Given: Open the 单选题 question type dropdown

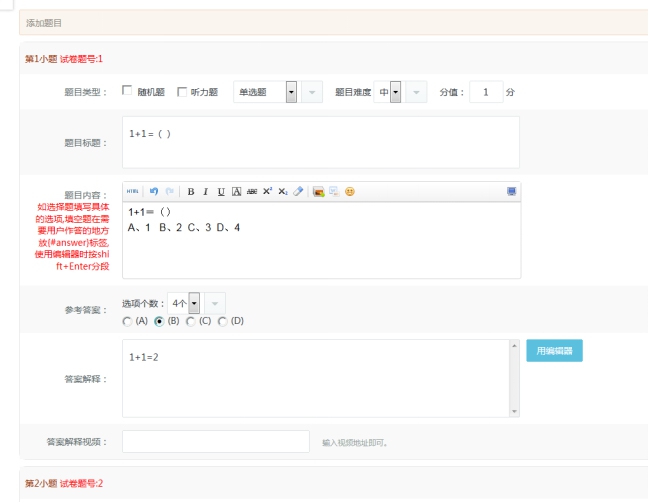Looking at the screenshot, I should point(291,92).
